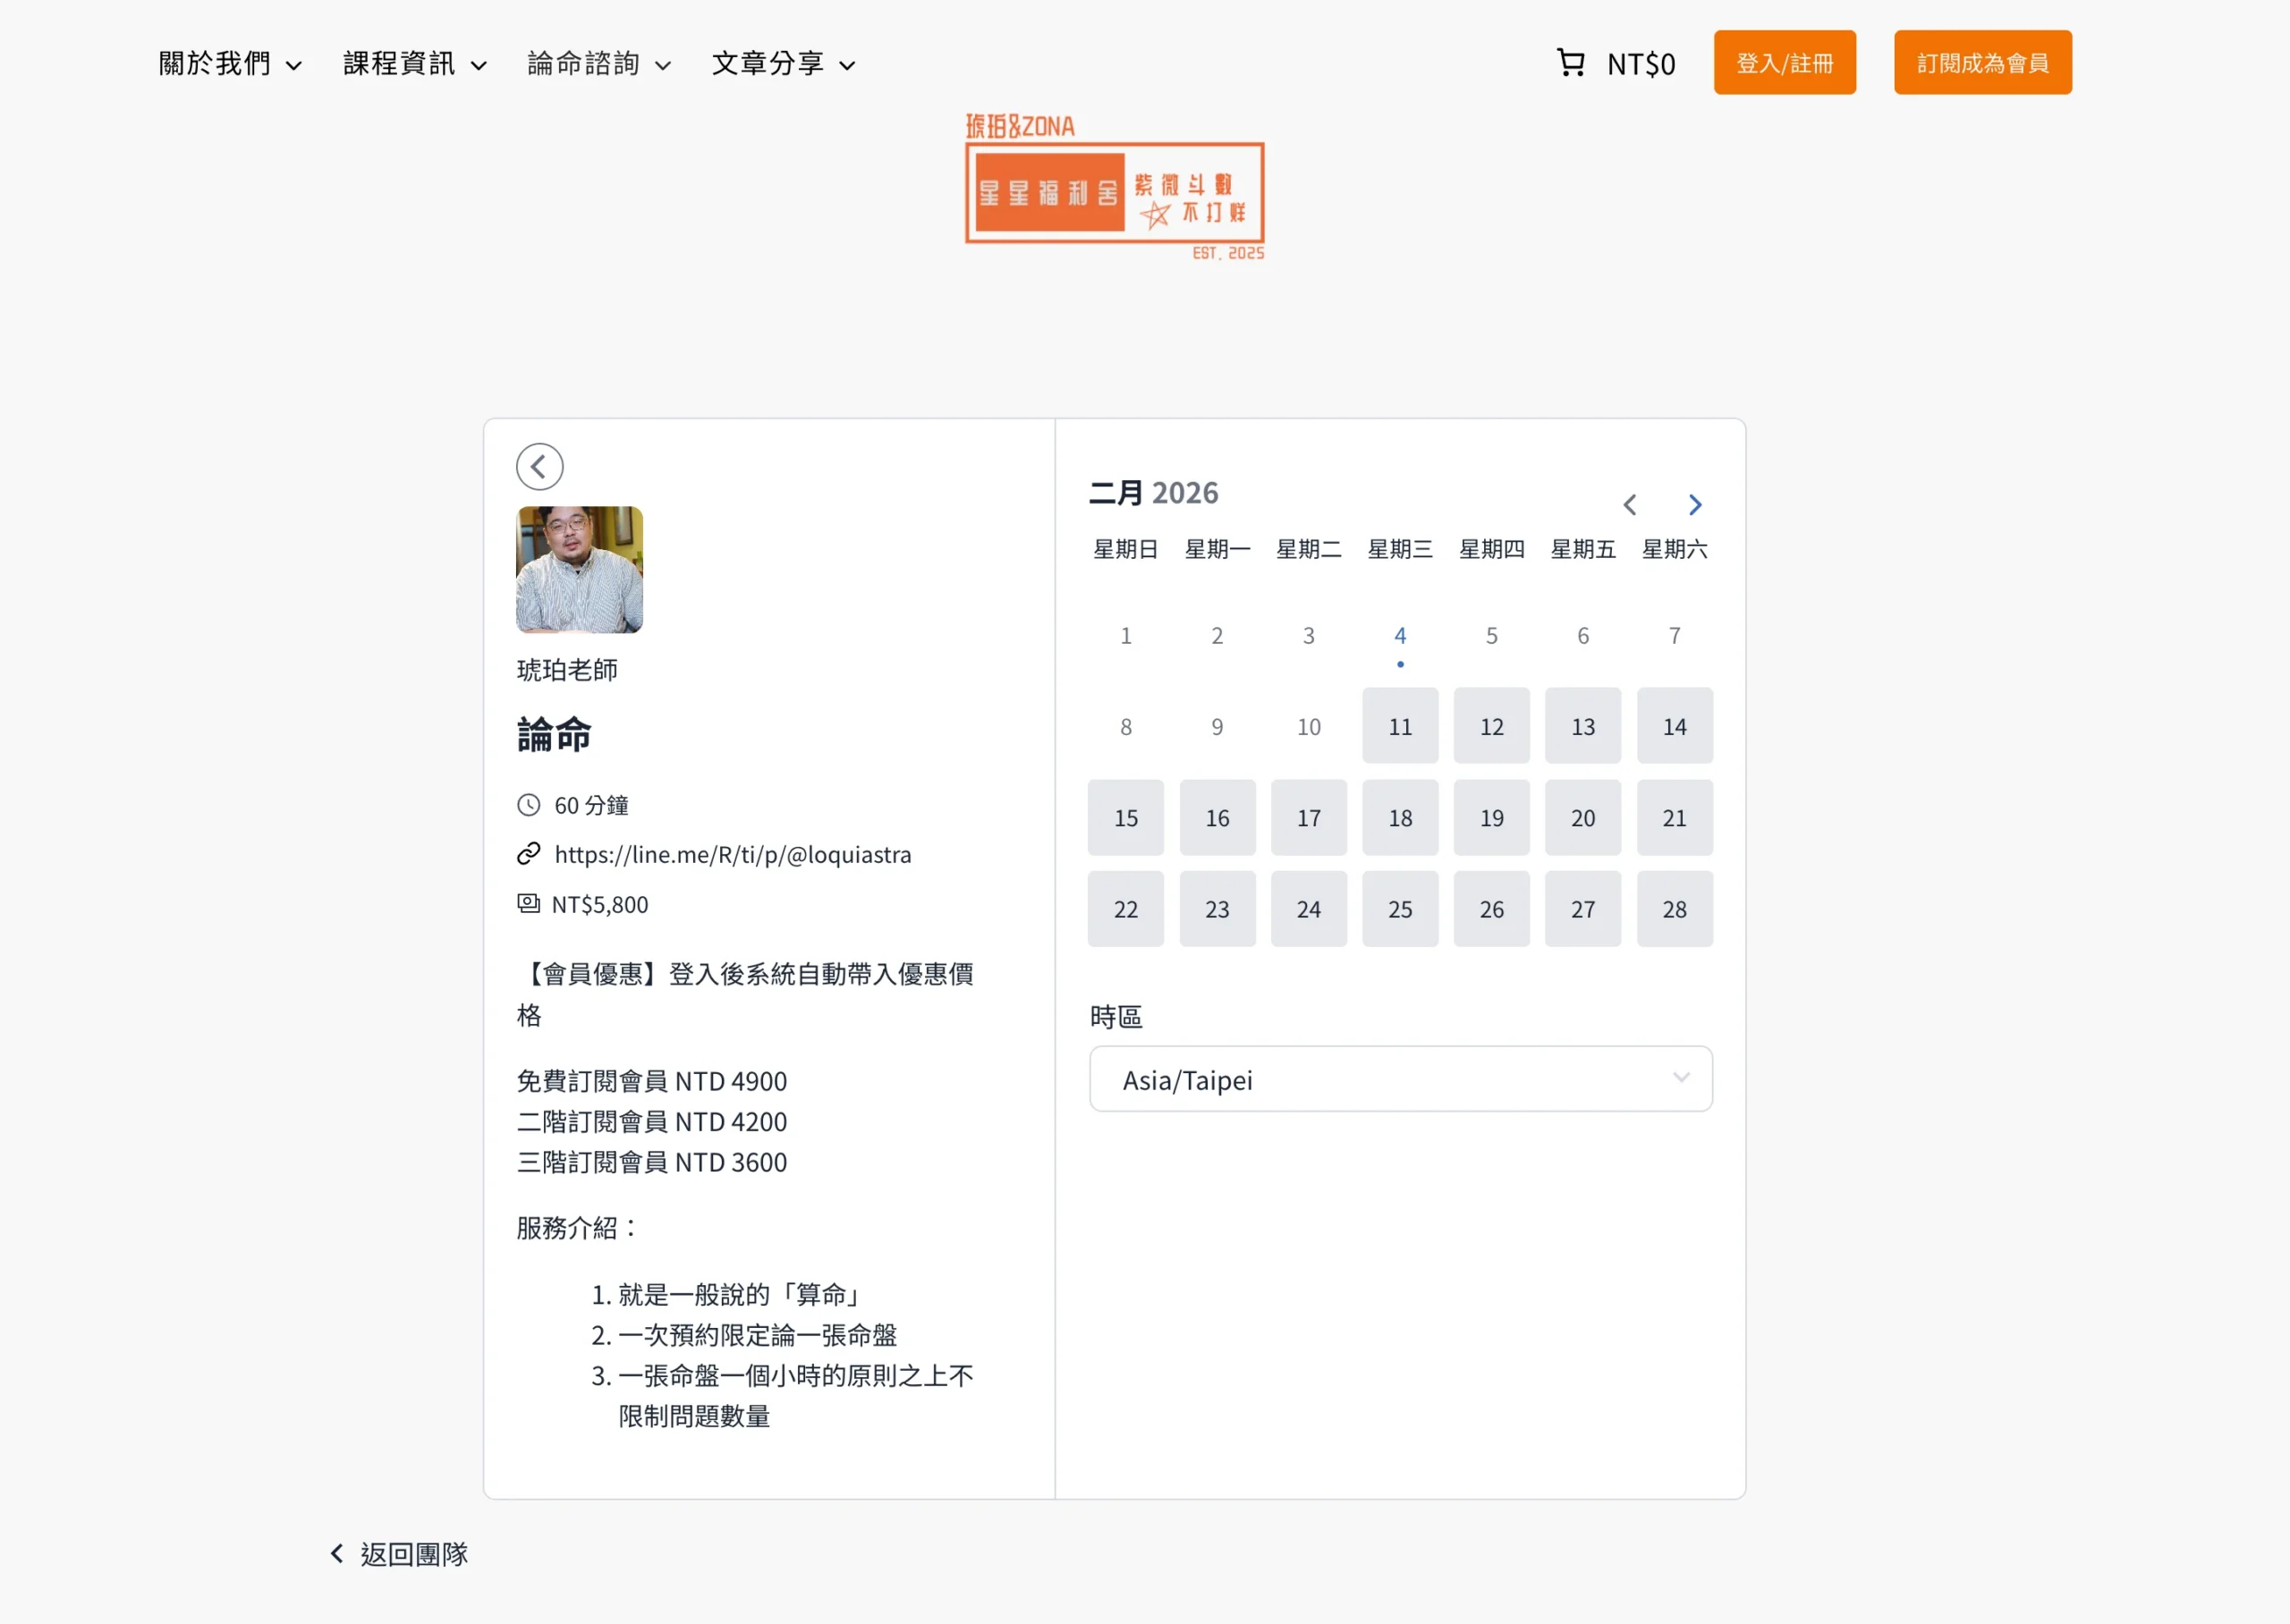The width and height of the screenshot is (2290, 1624).
Task: Go to next month in calendar
Action: (1694, 505)
